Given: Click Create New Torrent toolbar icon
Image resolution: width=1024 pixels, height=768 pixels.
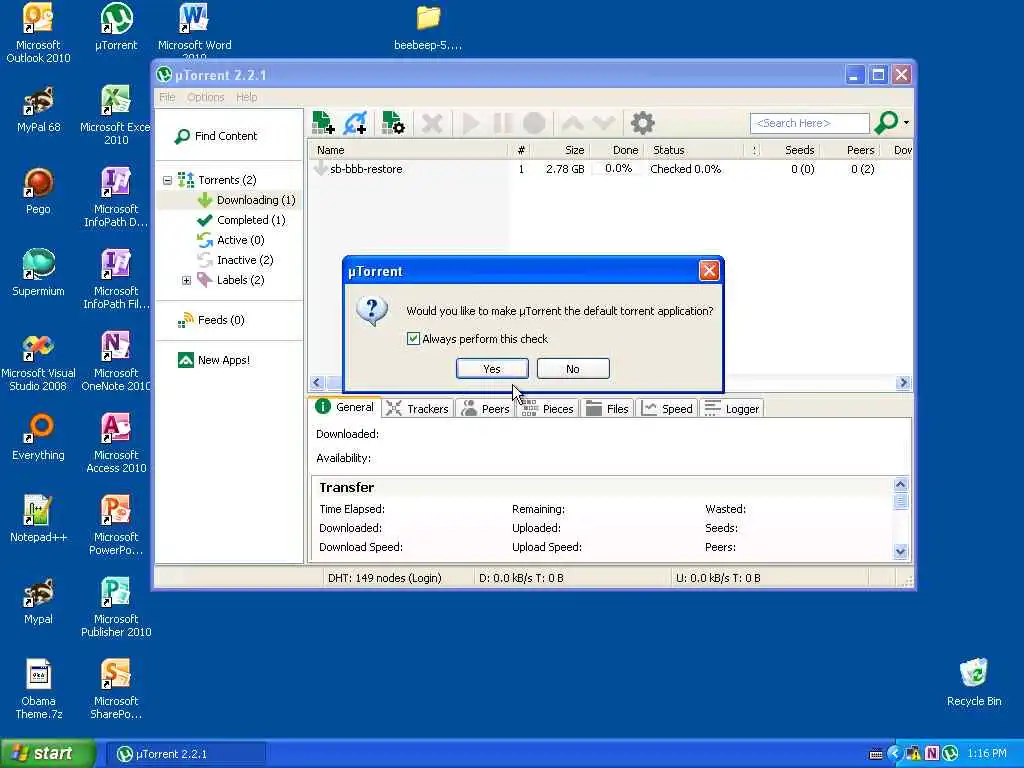Looking at the screenshot, I should point(393,123).
